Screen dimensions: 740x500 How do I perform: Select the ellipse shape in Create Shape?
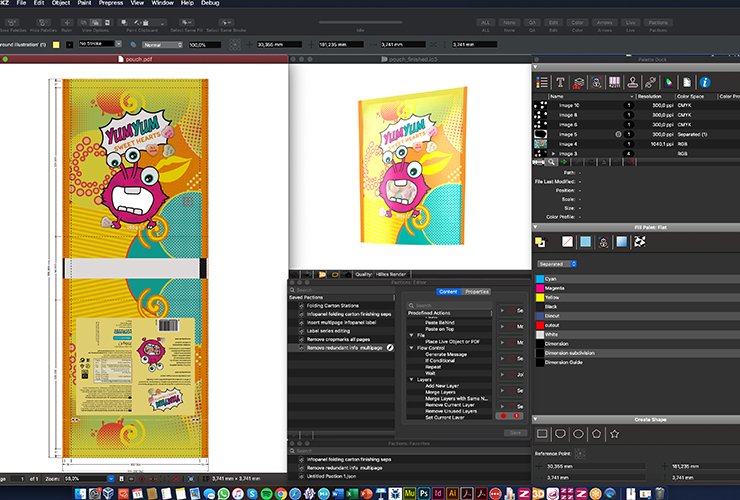tap(579, 434)
